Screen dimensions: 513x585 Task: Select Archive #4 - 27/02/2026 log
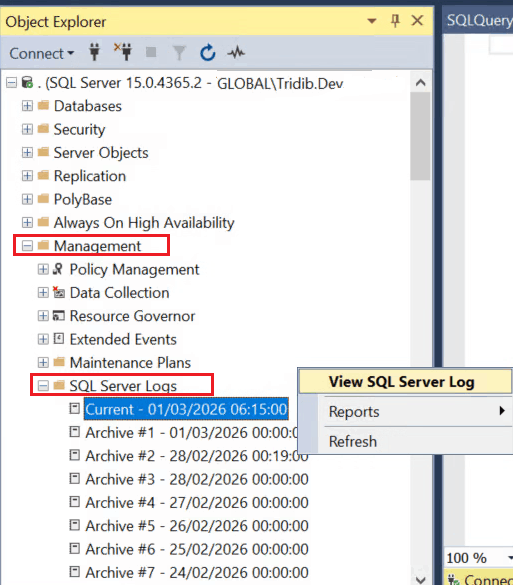point(197,503)
